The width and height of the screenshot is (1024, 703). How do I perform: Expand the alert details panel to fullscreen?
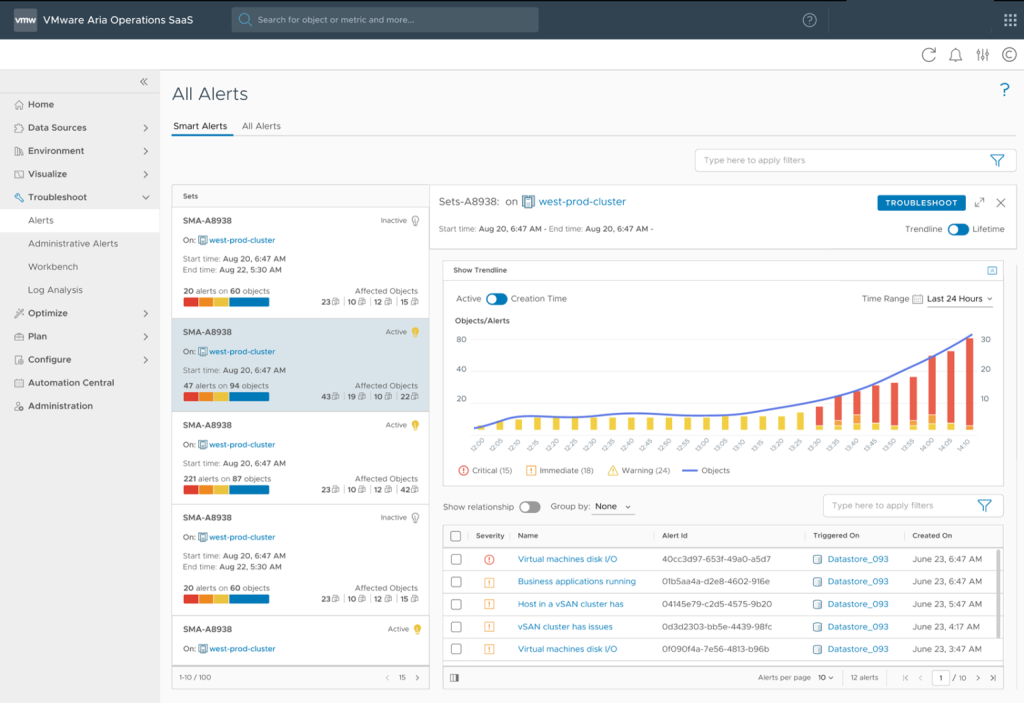coord(979,202)
